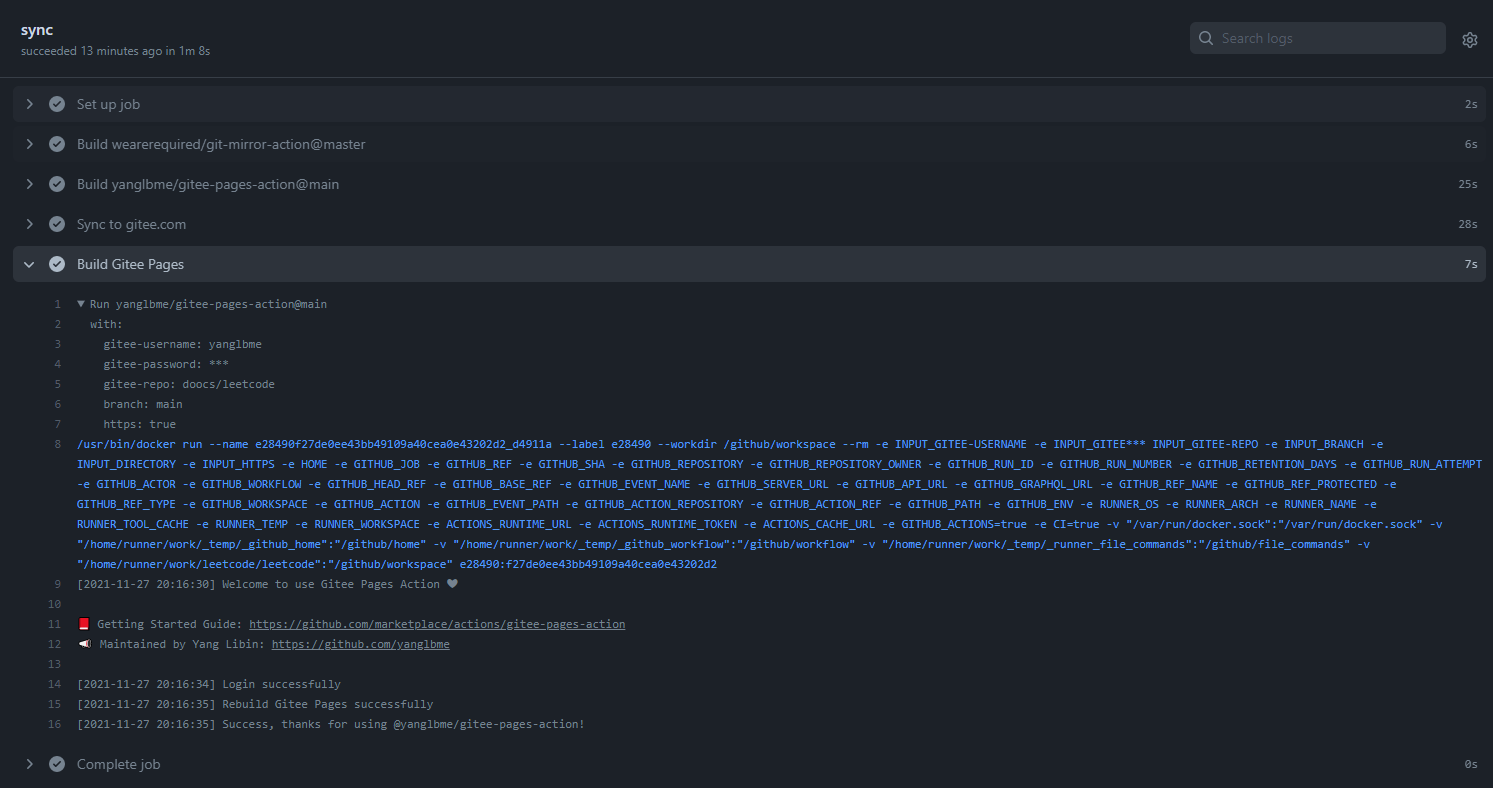Collapse the Build Gitee Pages step
The width and height of the screenshot is (1493, 788).
coord(30,264)
